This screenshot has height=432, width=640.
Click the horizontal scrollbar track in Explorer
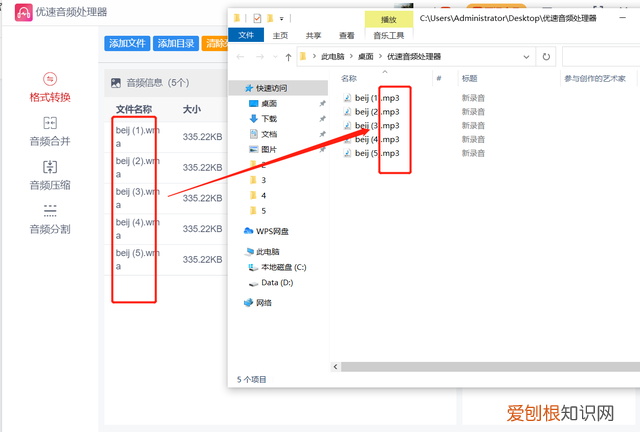490,367
